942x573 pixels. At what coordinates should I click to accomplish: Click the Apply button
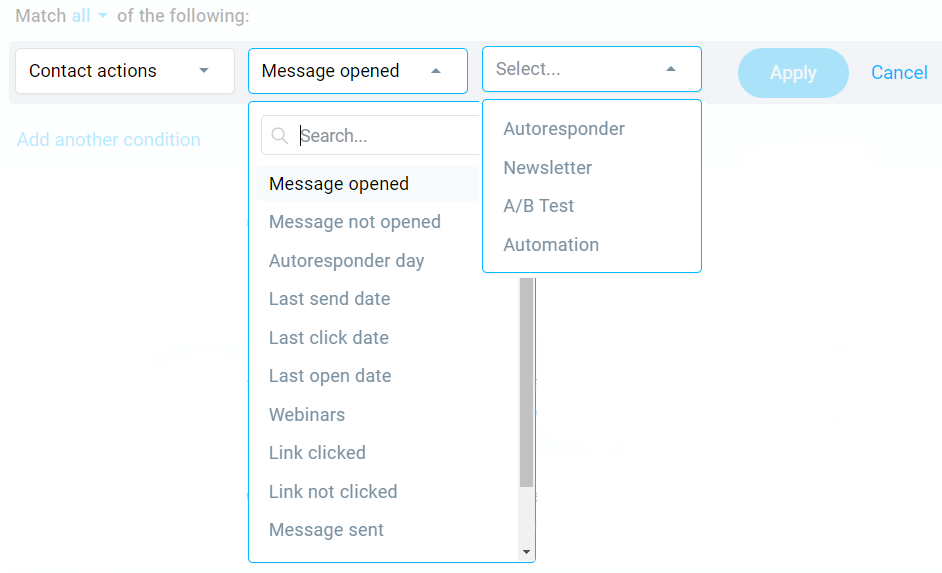click(793, 73)
